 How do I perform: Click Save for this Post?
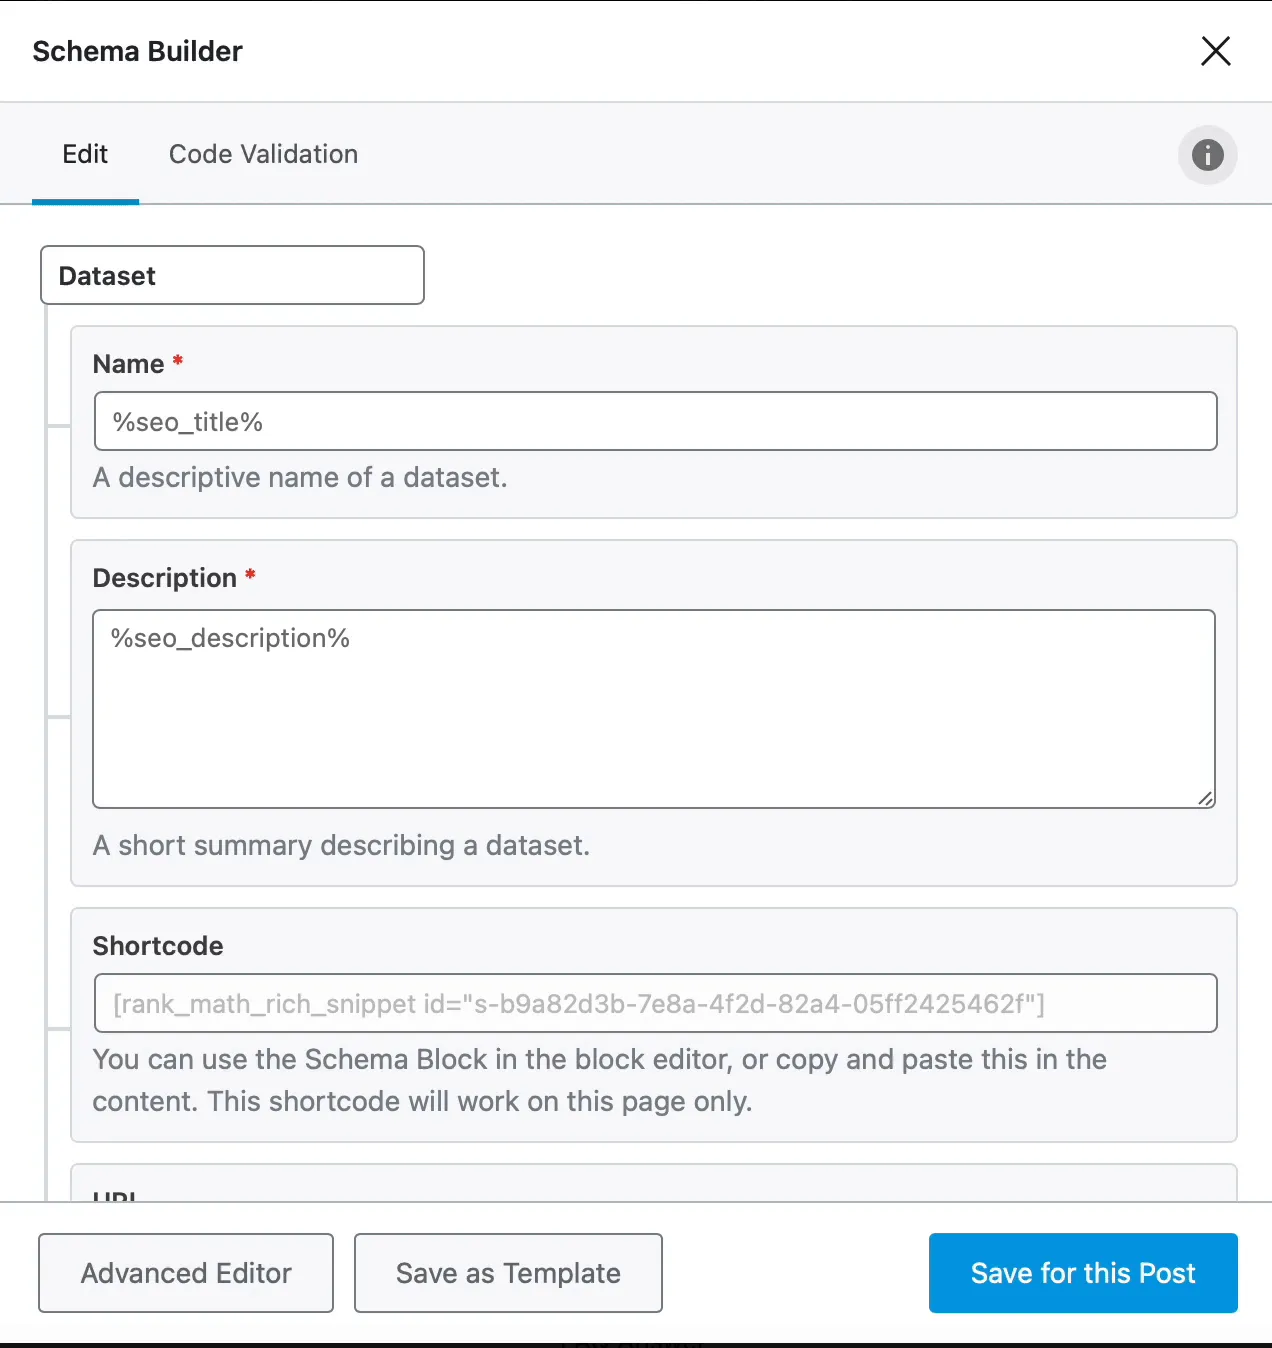[1082, 1273]
